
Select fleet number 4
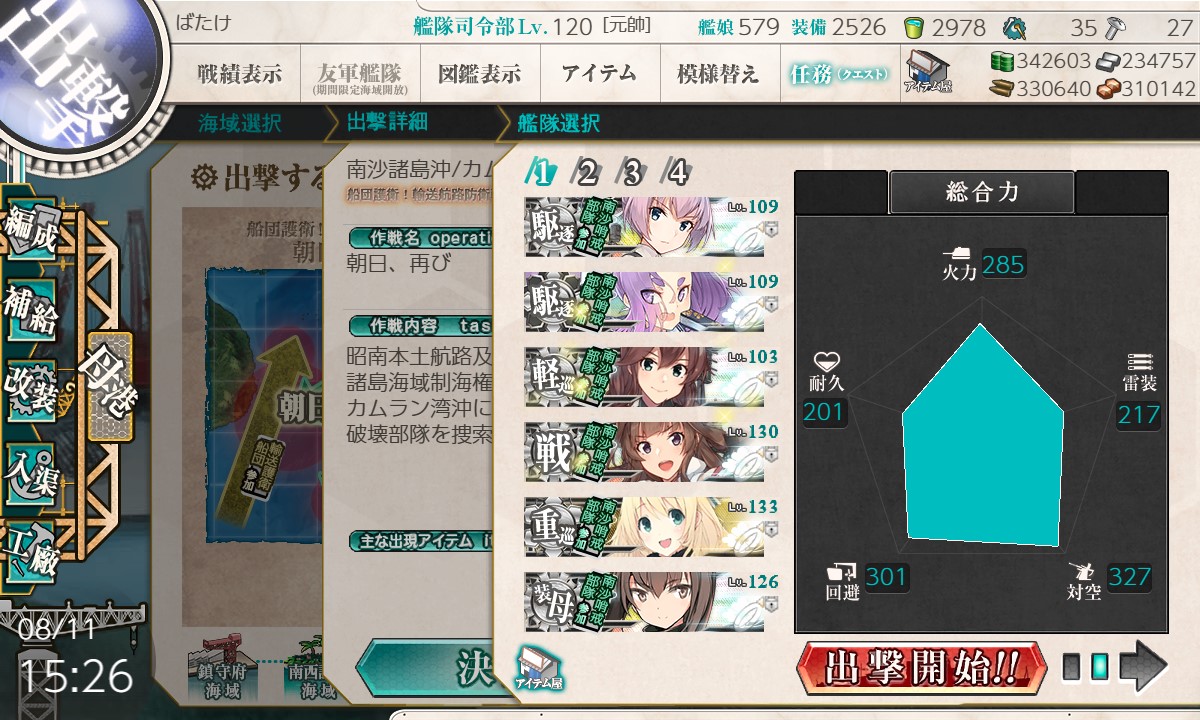pyautogui.click(x=677, y=173)
